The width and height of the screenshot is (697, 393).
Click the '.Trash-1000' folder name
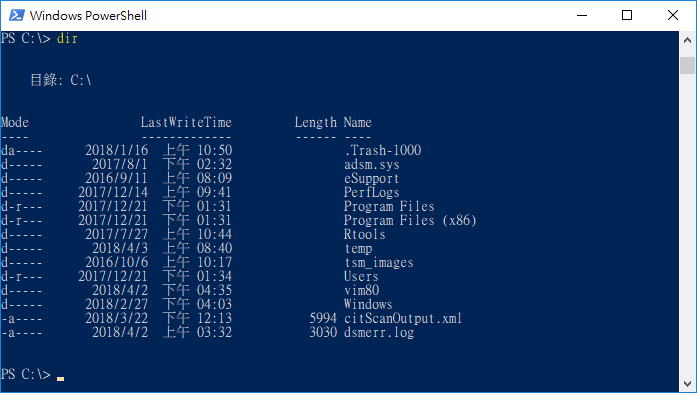(383, 150)
